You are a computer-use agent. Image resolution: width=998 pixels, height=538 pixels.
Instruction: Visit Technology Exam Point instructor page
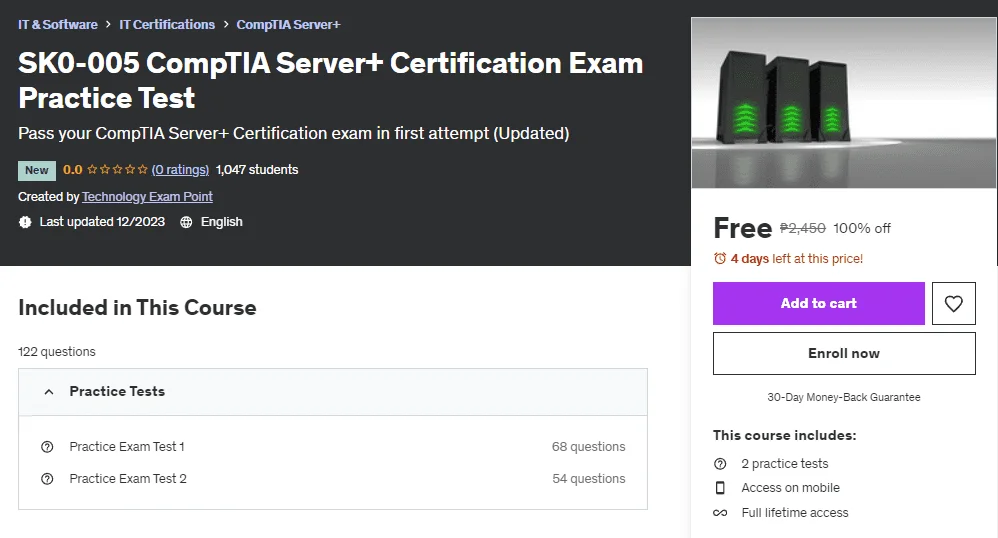(x=147, y=197)
